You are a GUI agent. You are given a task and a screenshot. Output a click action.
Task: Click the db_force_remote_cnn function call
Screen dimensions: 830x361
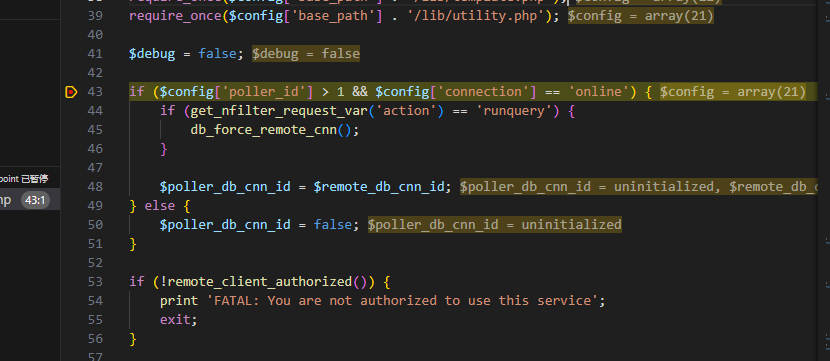click(264, 130)
